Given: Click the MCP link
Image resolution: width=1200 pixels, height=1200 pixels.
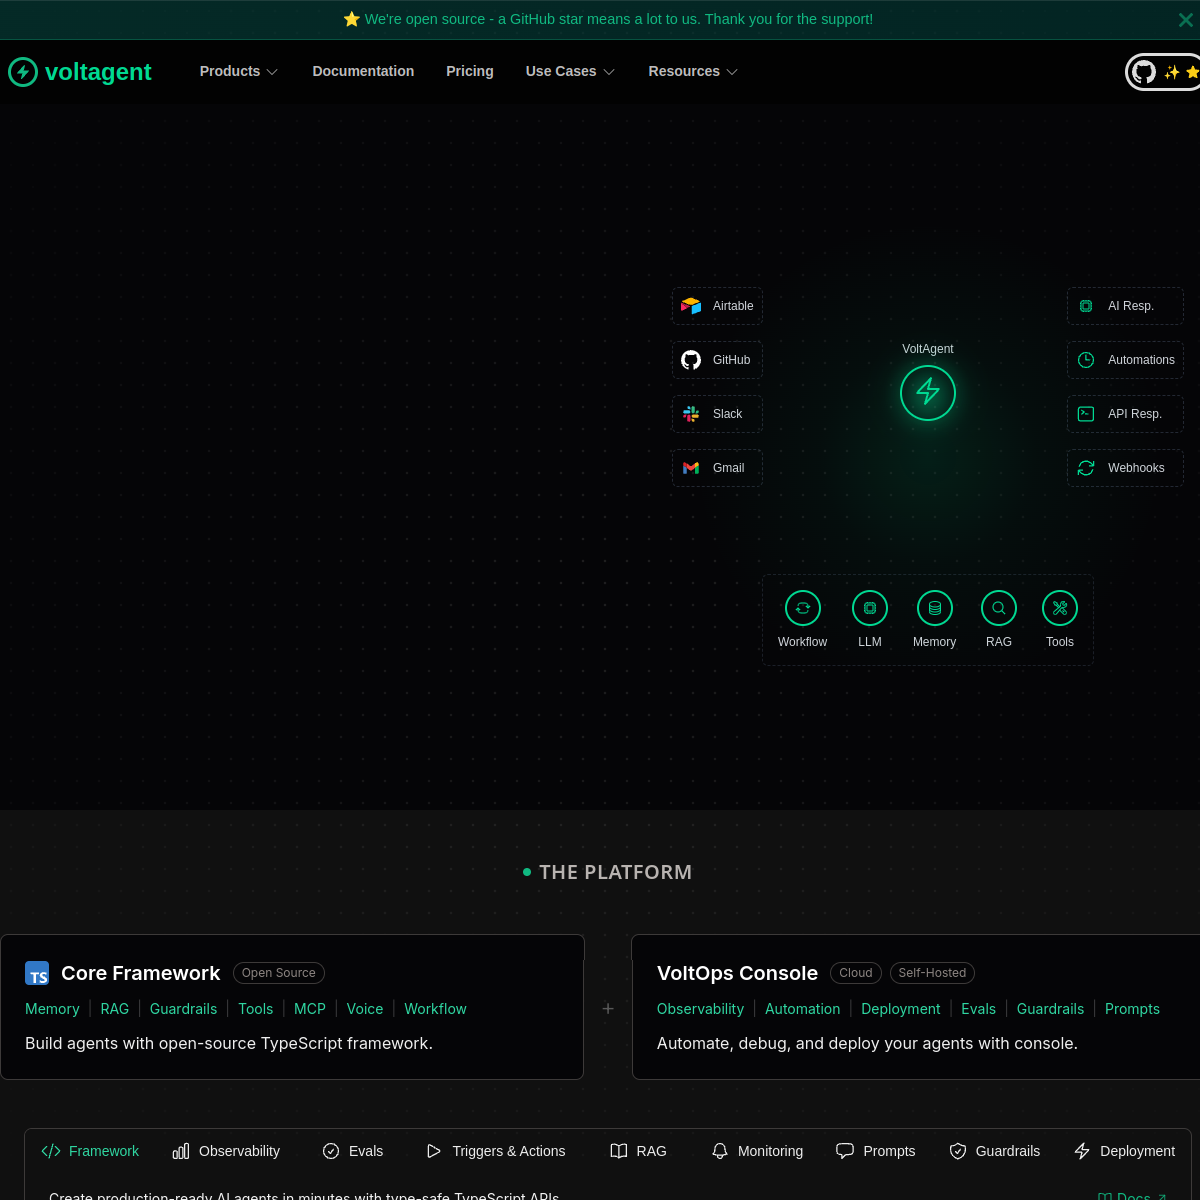Looking at the screenshot, I should tap(310, 1009).
